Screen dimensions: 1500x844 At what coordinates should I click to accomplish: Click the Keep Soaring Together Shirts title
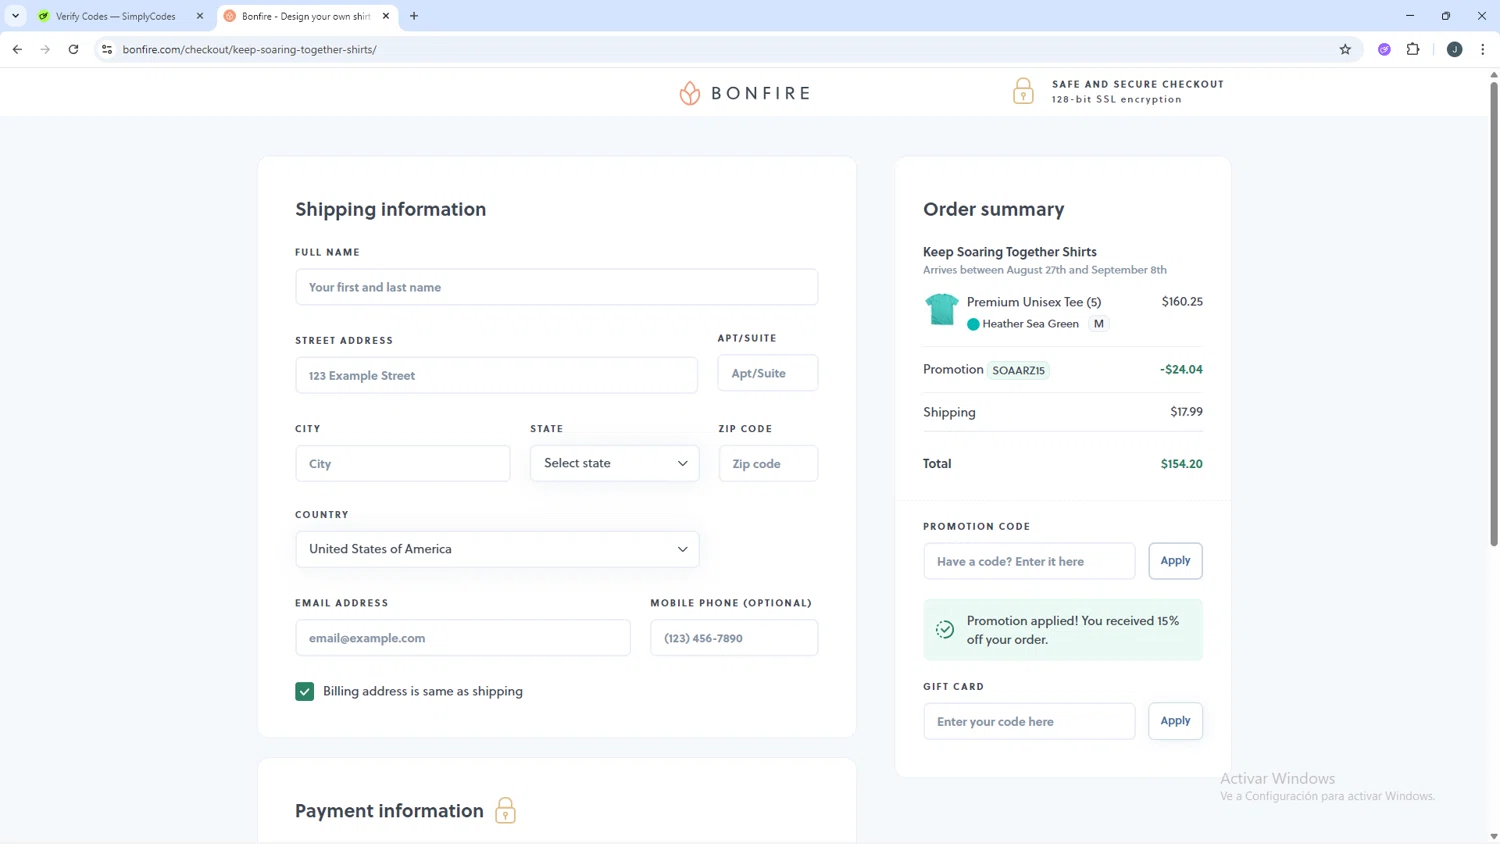click(x=1010, y=252)
